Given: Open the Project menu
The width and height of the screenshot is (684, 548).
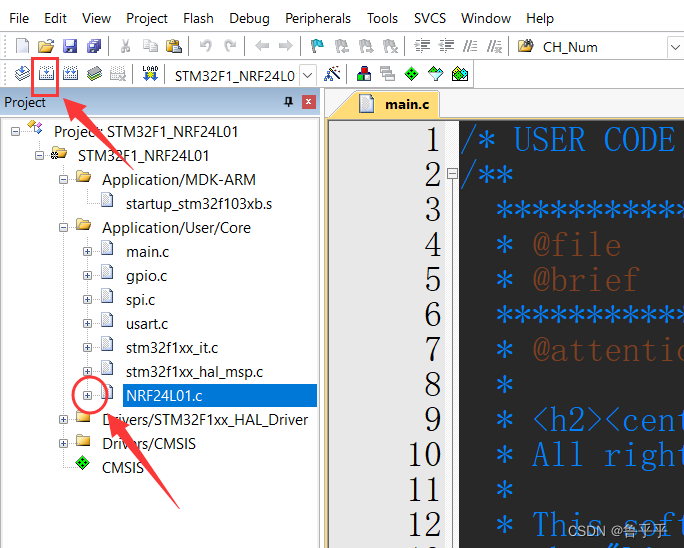Looking at the screenshot, I should [147, 18].
